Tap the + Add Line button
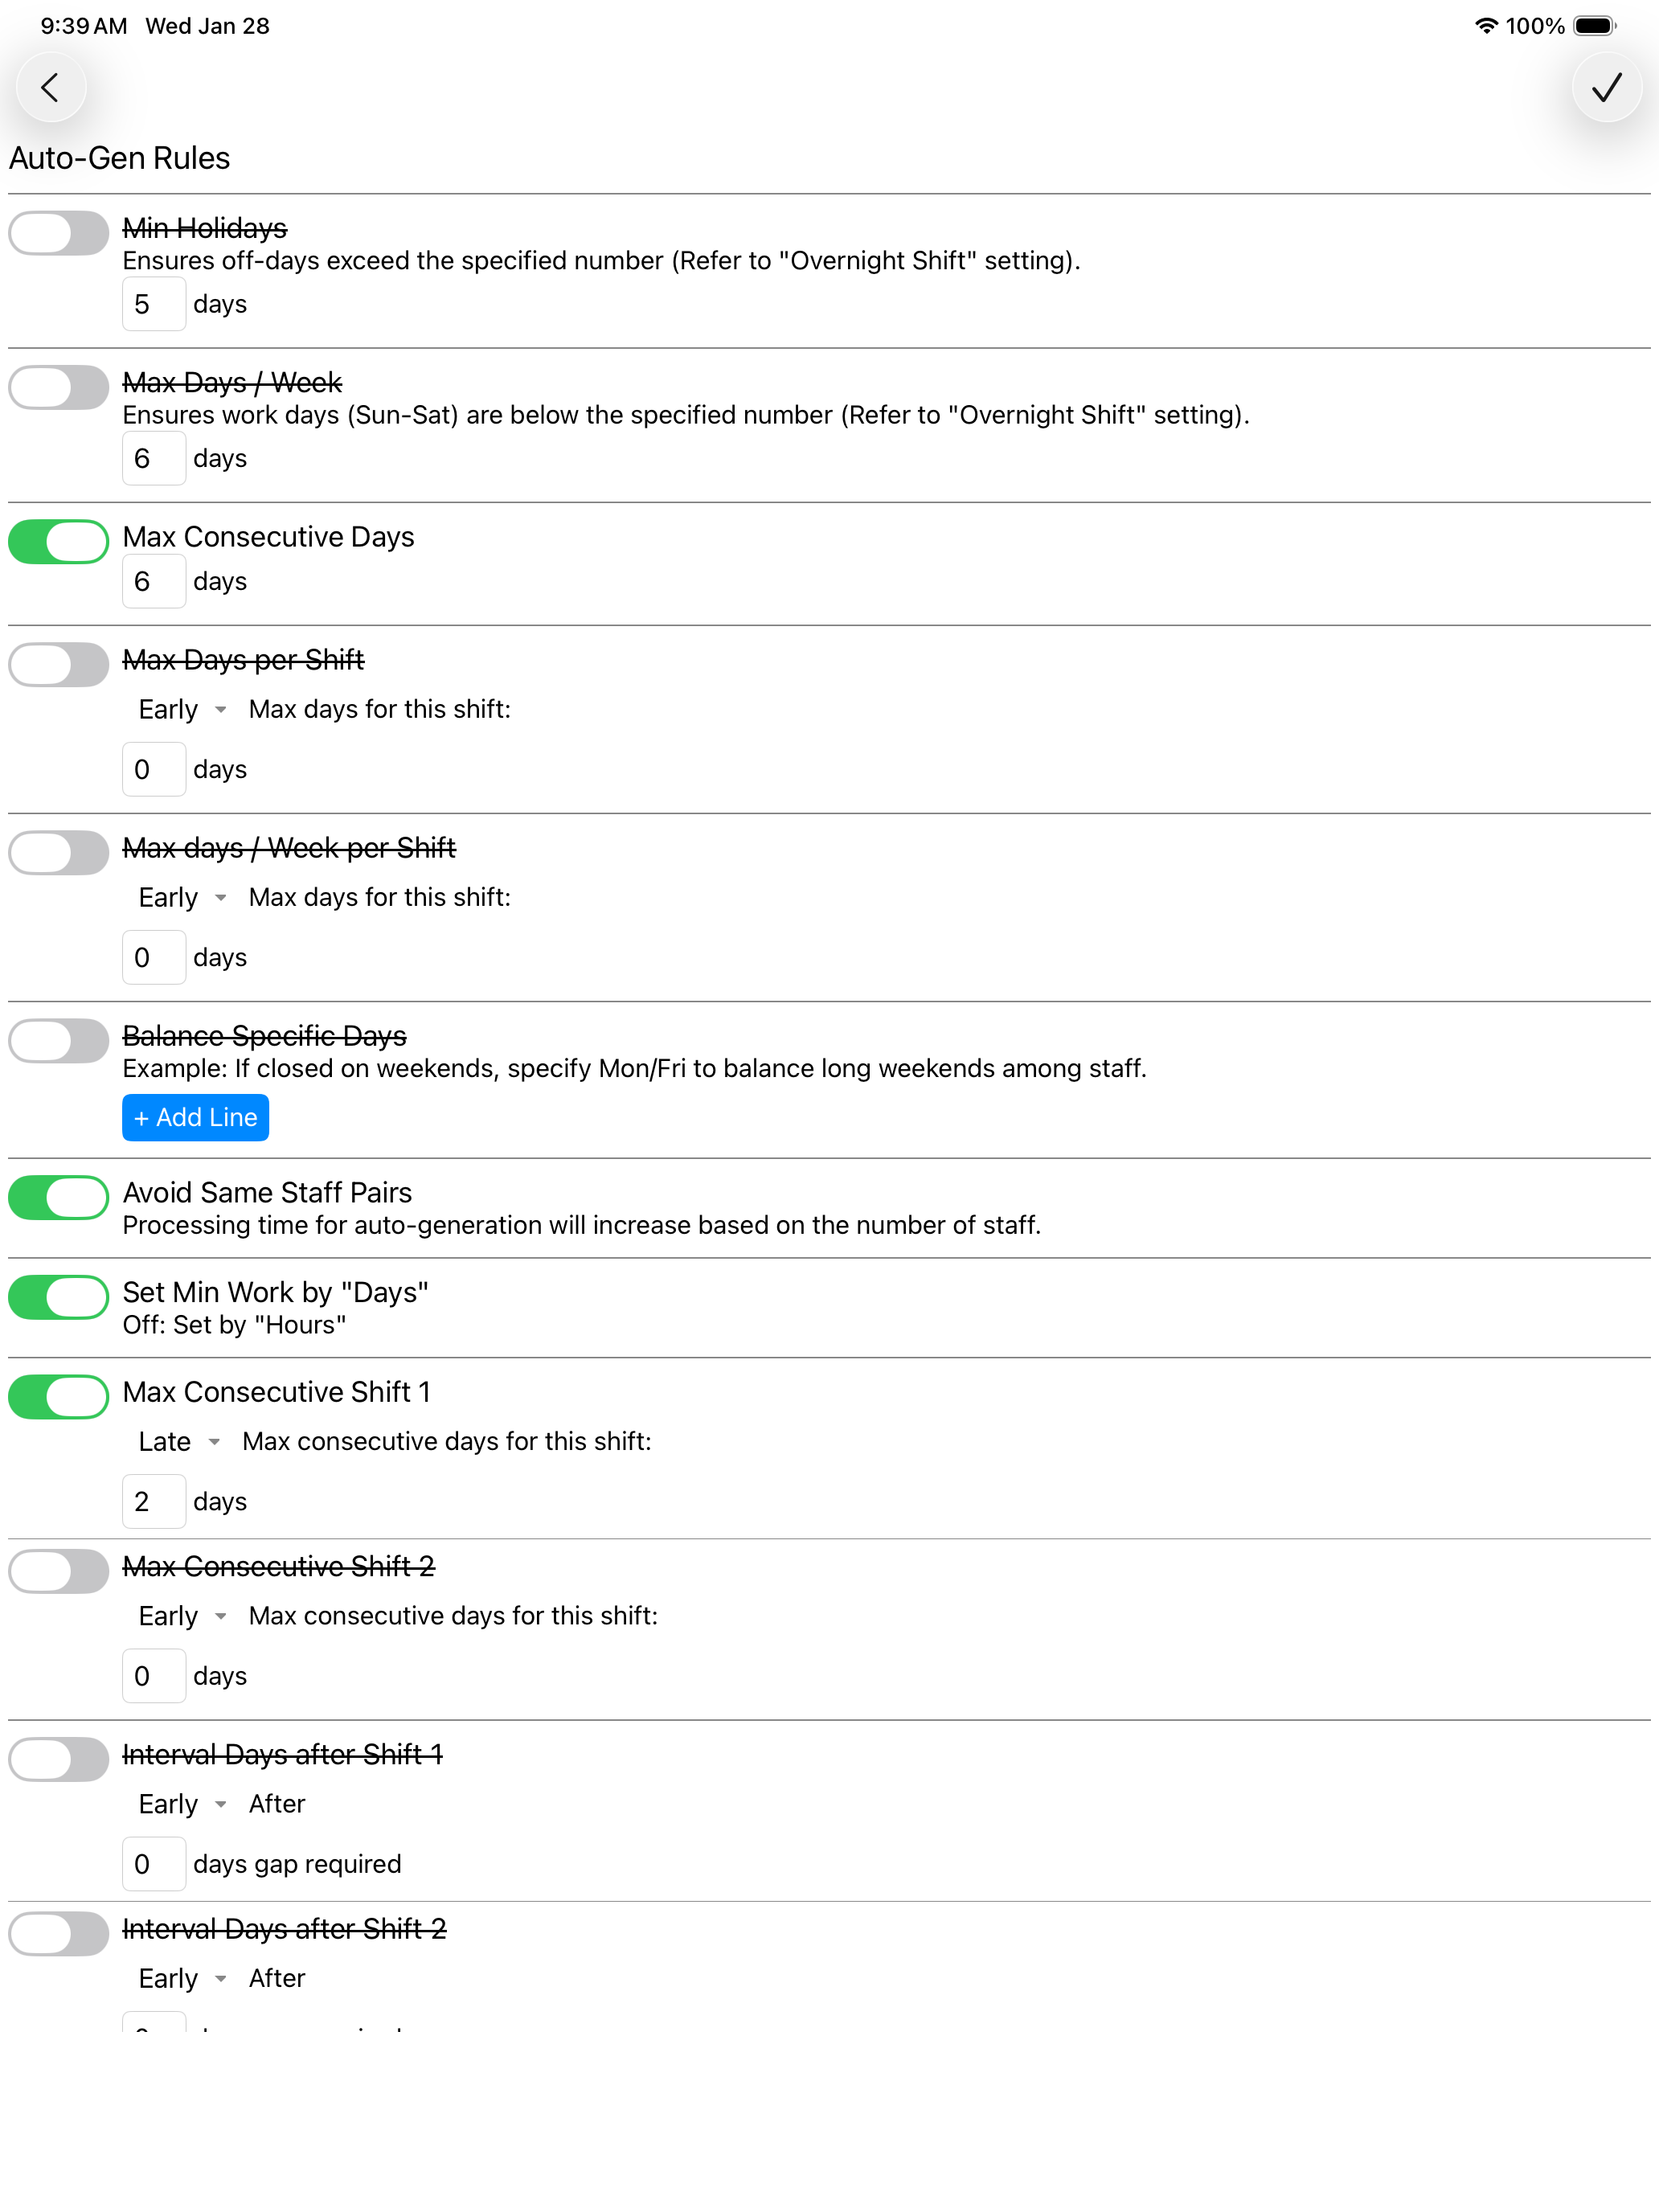1659x2212 pixels. coord(195,1117)
